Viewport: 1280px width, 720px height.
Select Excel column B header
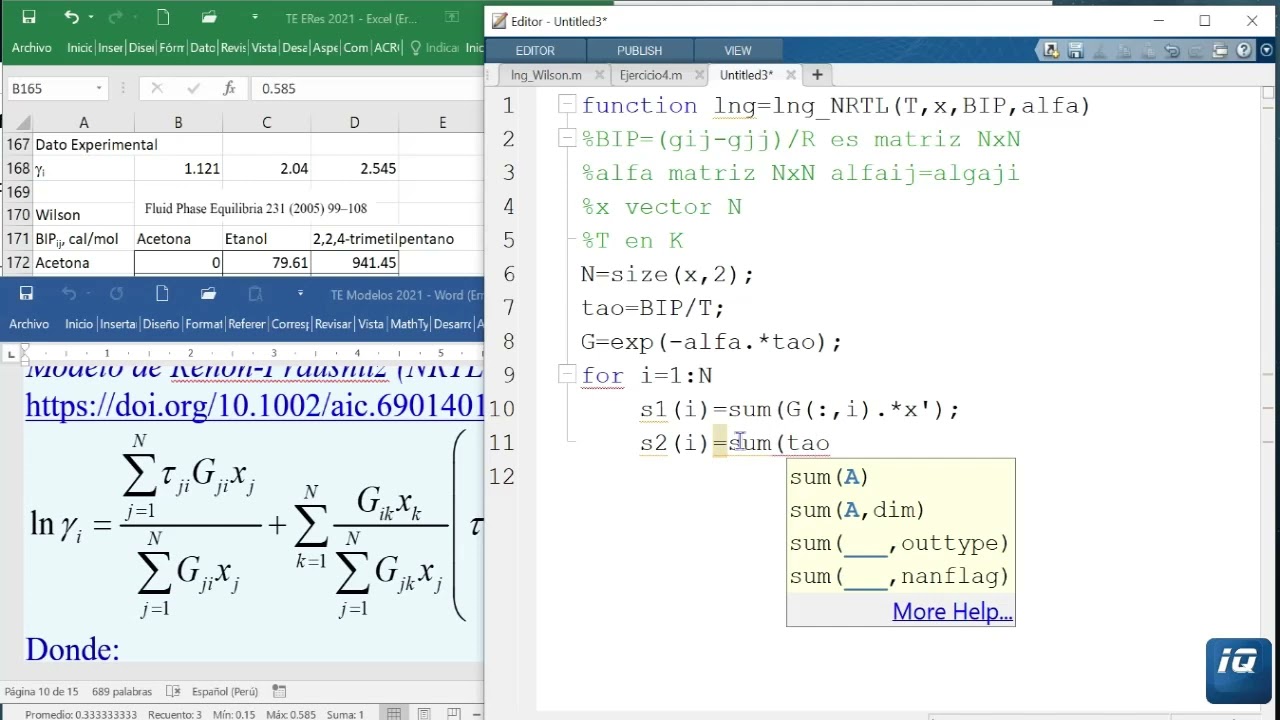pyautogui.click(x=178, y=122)
